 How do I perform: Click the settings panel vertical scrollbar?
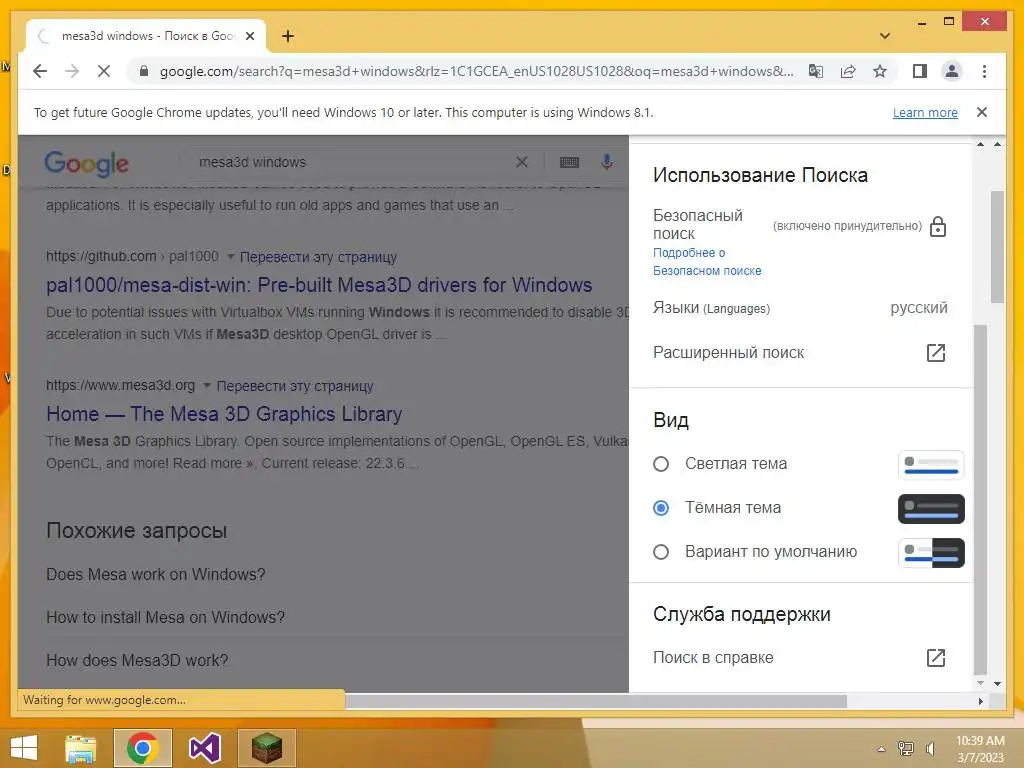[980, 499]
